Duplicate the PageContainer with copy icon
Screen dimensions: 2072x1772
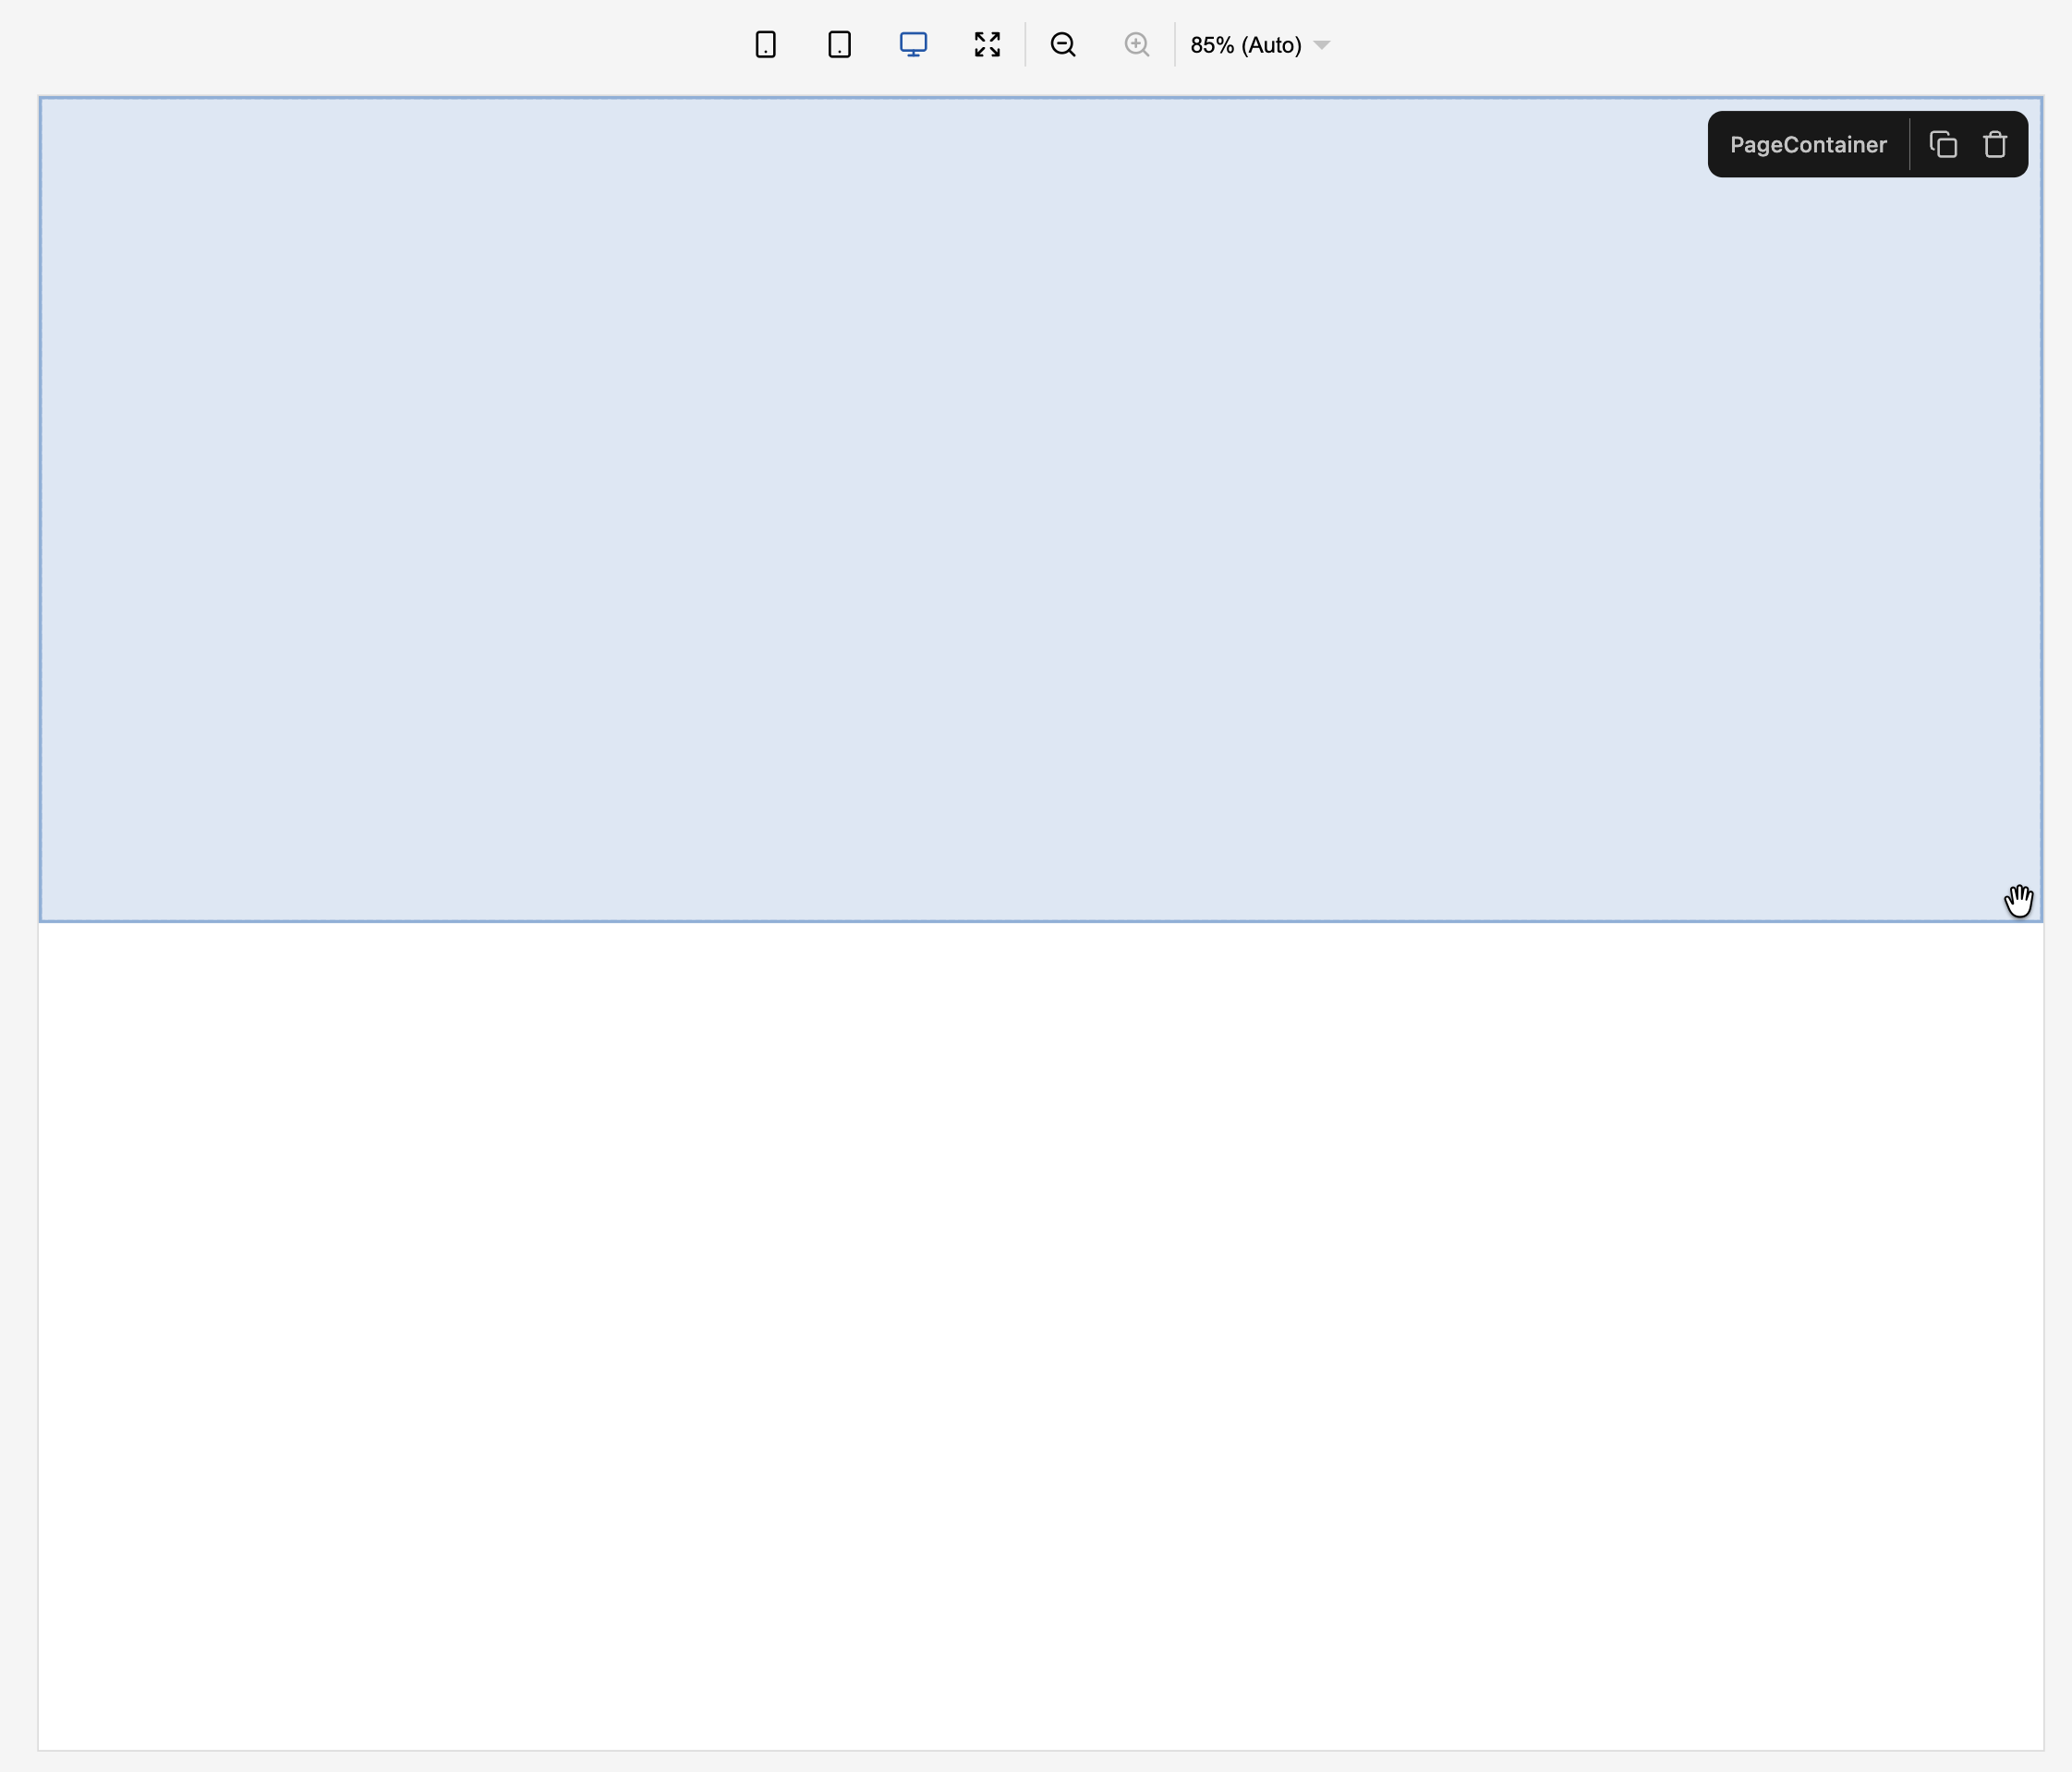tap(1943, 145)
